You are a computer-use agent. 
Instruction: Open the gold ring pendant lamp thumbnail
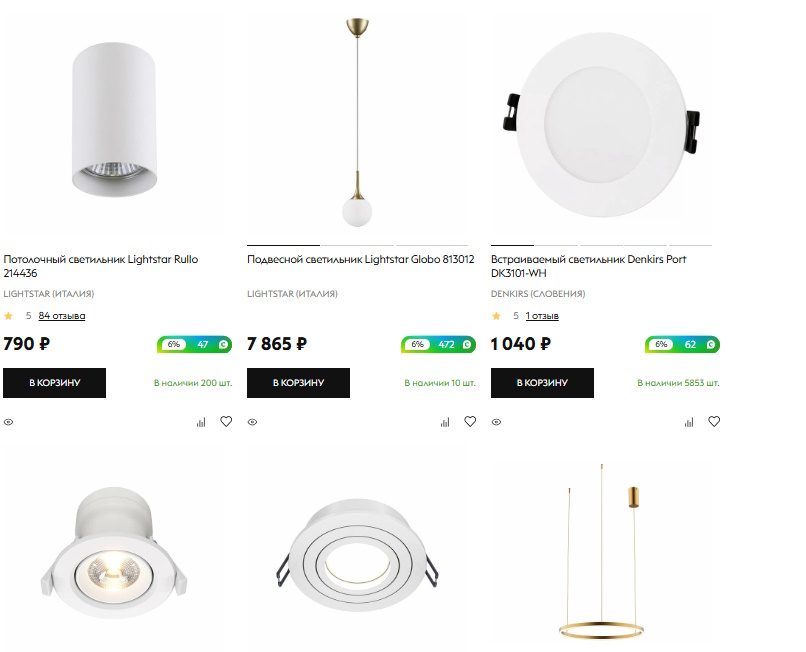tap(602, 551)
